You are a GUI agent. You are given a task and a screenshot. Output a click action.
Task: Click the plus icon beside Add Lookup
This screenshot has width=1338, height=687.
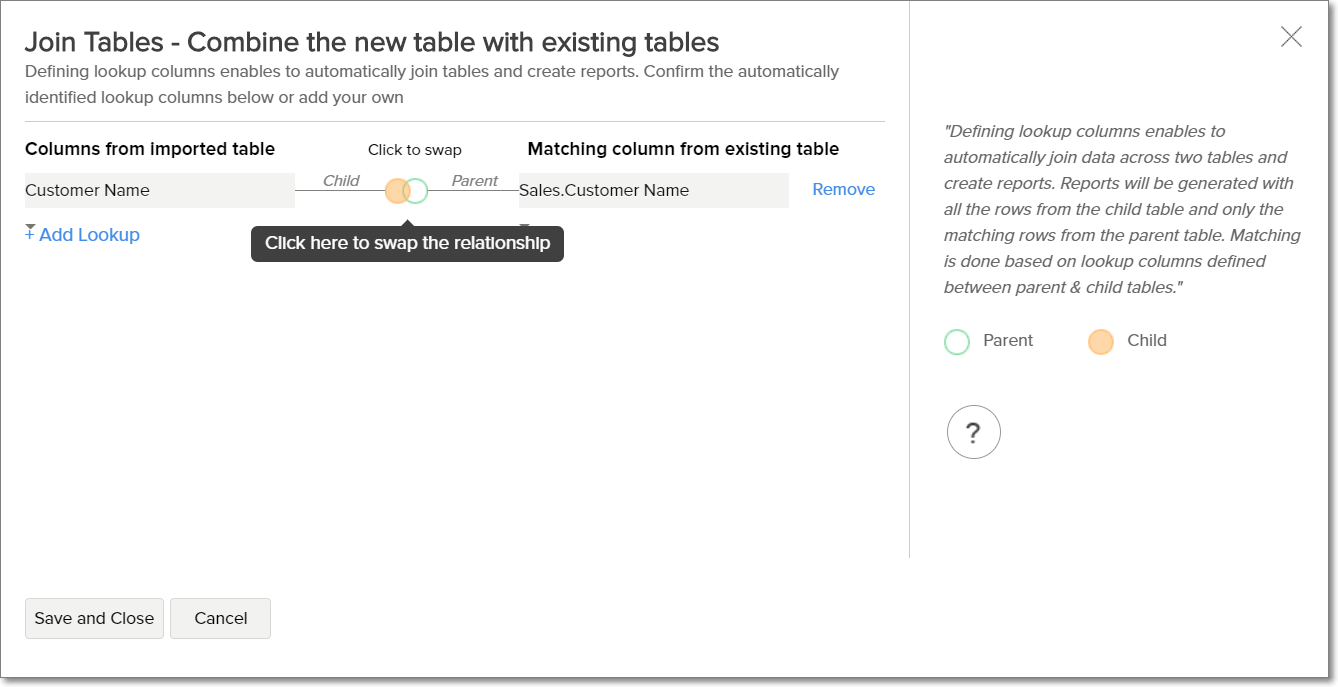point(30,234)
